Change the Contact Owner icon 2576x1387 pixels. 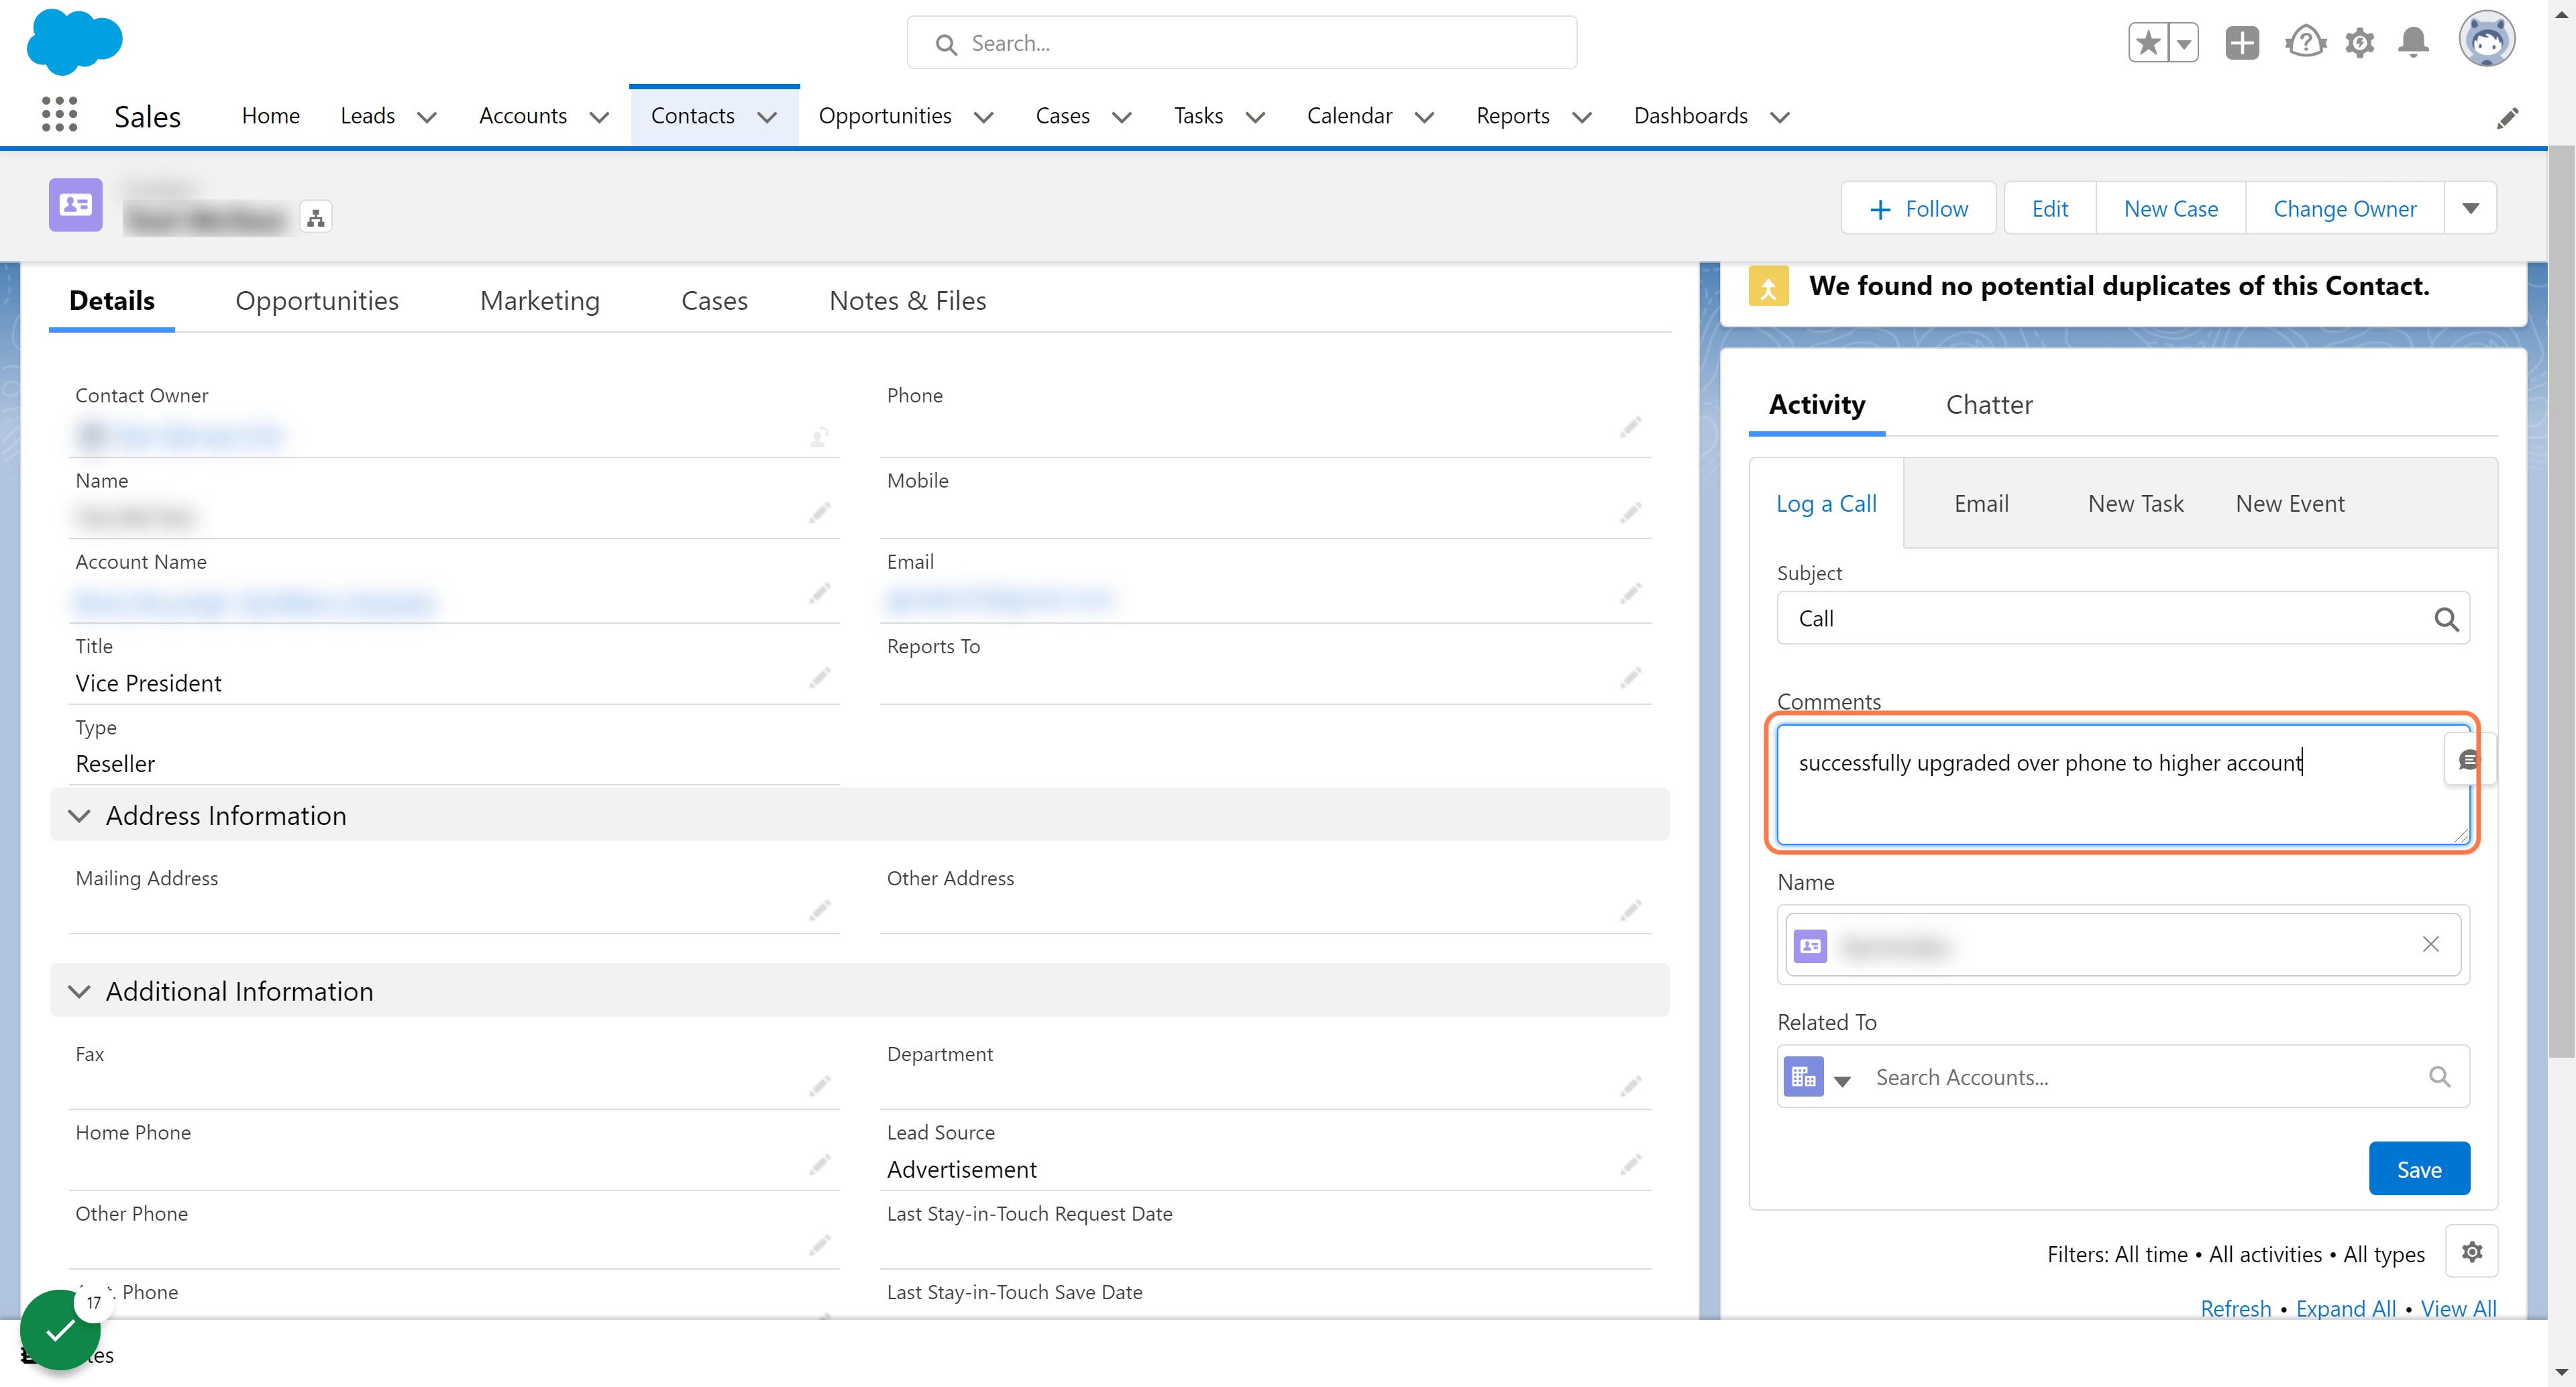820,436
